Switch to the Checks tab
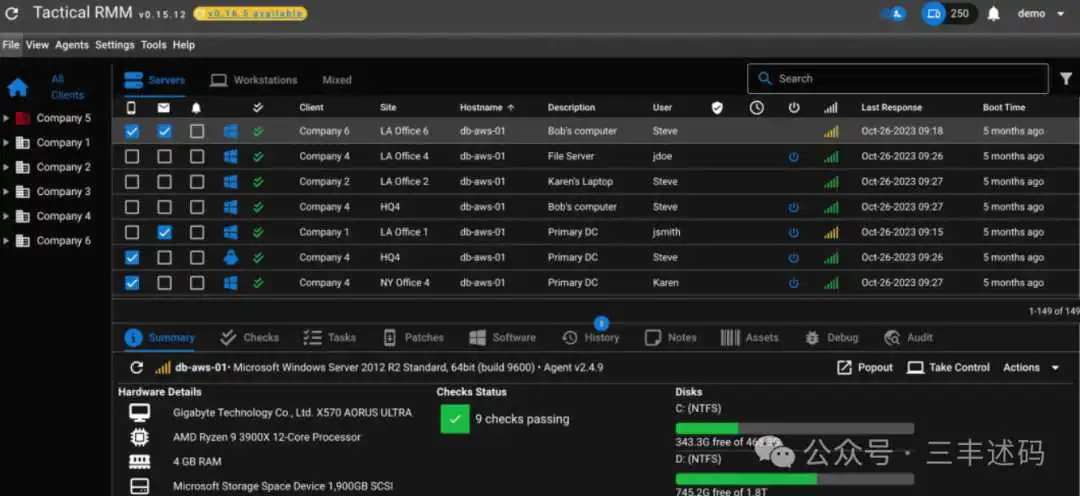This screenshot has height=496, width=1080. coord(249,338)
